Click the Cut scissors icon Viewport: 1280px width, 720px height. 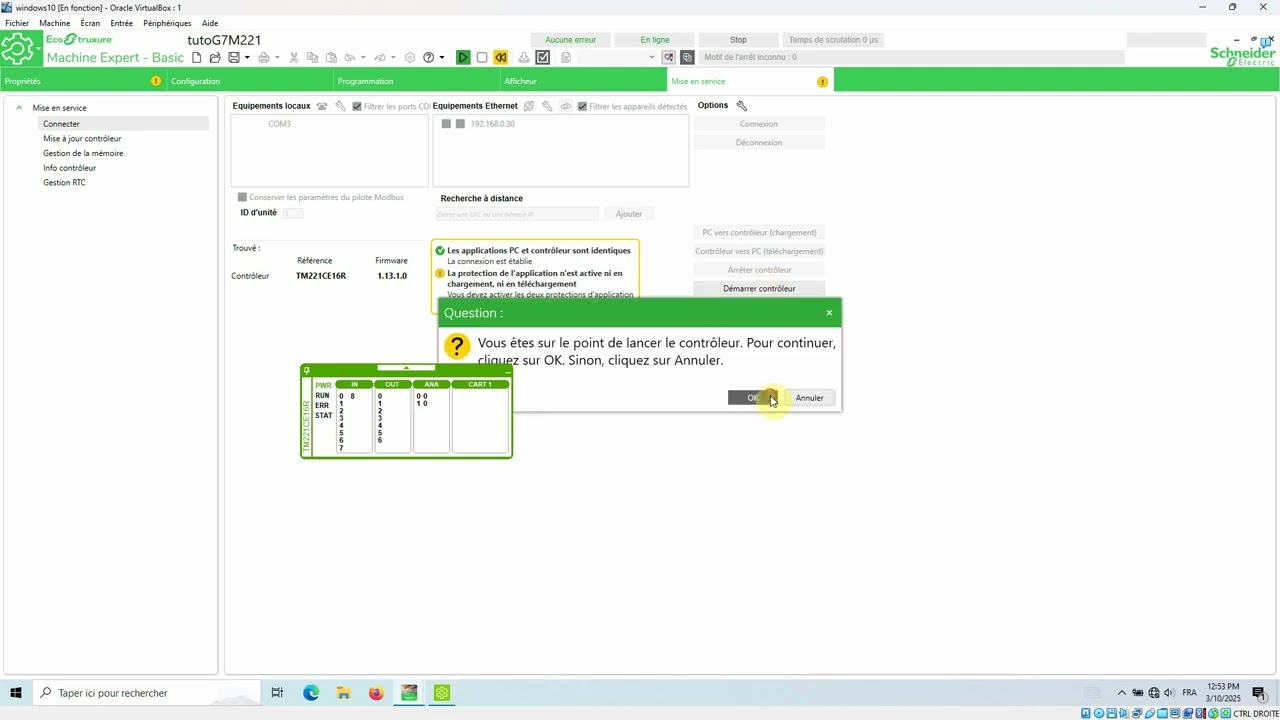click(x=294, y=58)
